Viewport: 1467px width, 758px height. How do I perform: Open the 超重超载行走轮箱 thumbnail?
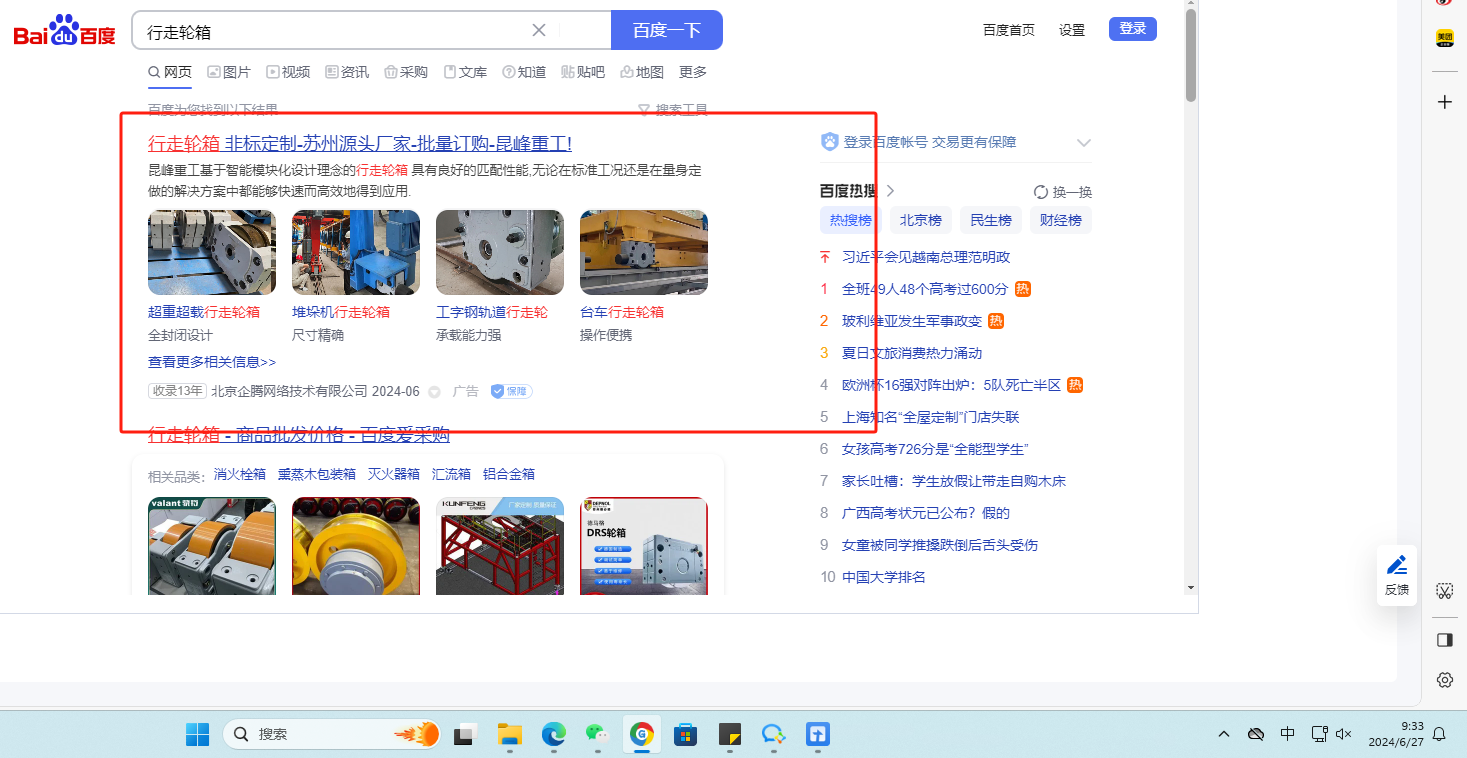point(212,252)
